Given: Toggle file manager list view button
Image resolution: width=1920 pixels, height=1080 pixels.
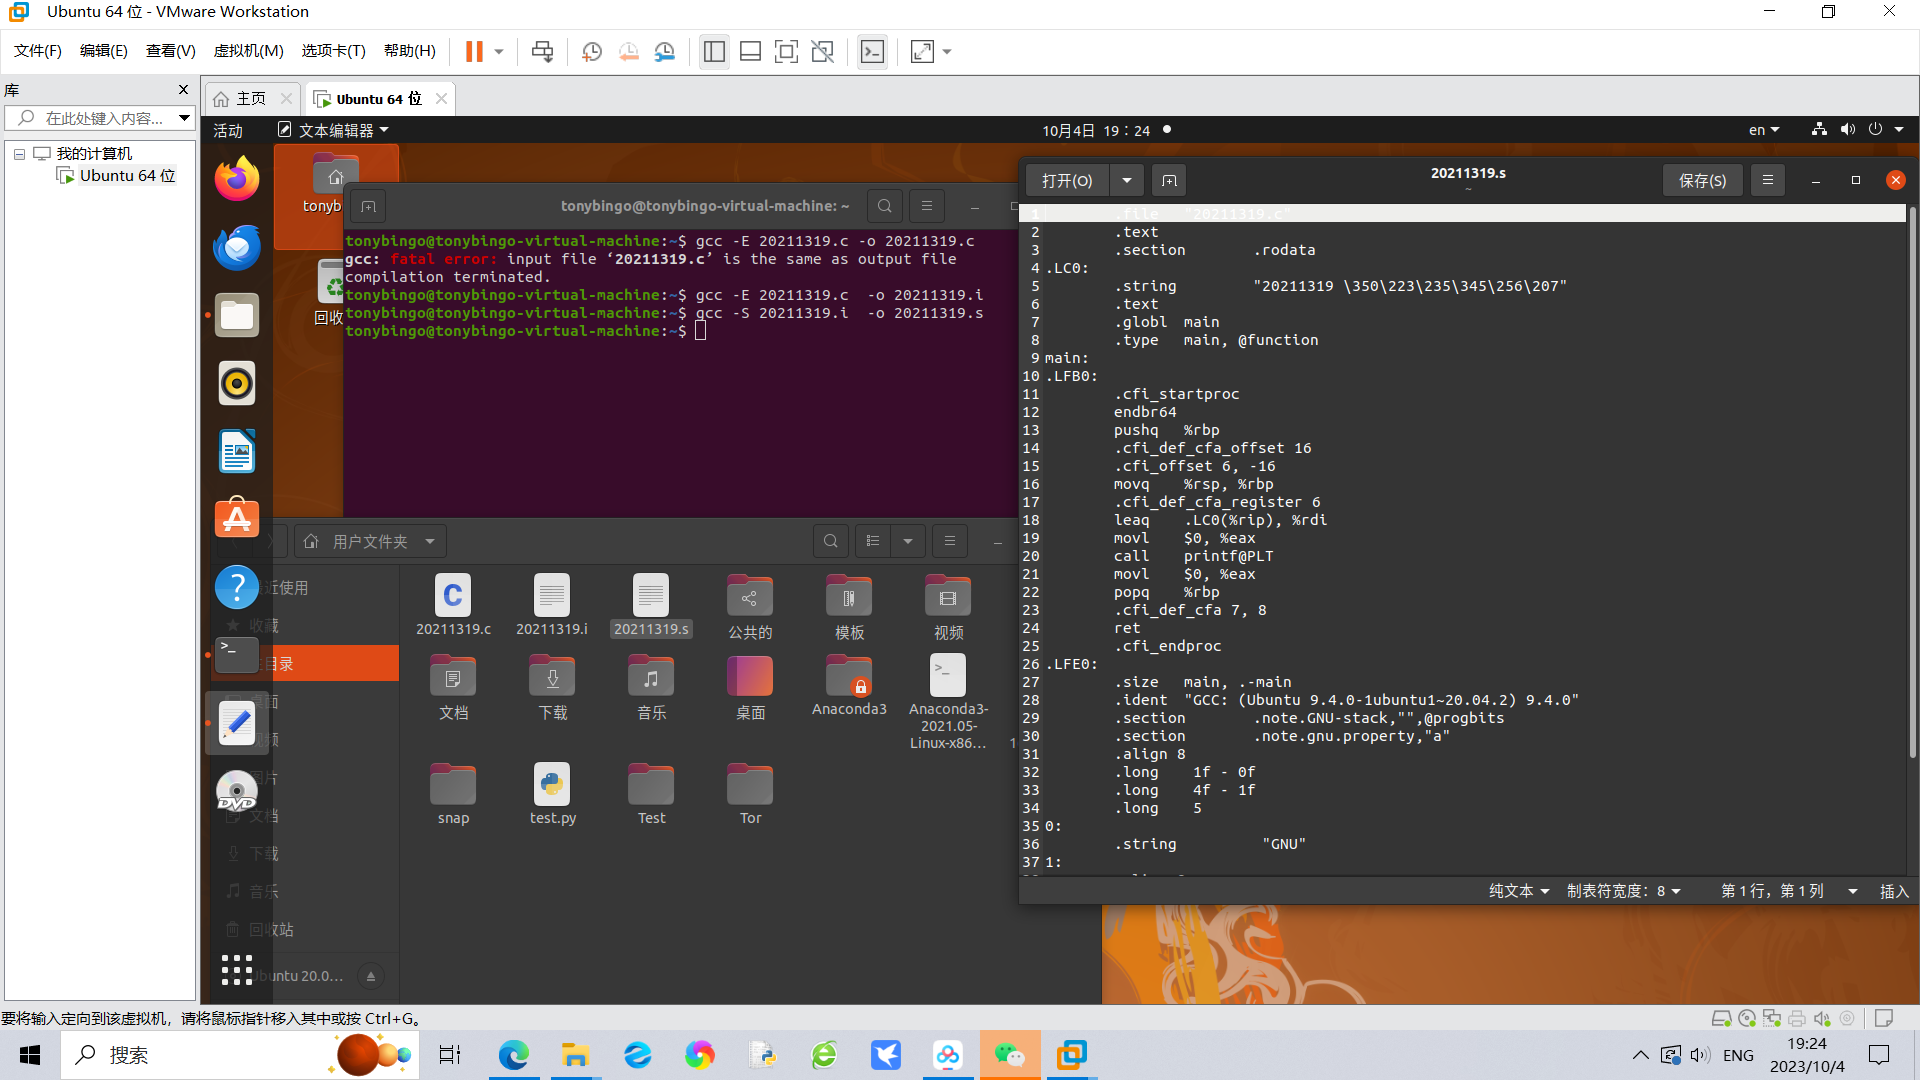Looking at the screenshot, I should point(873,541).
